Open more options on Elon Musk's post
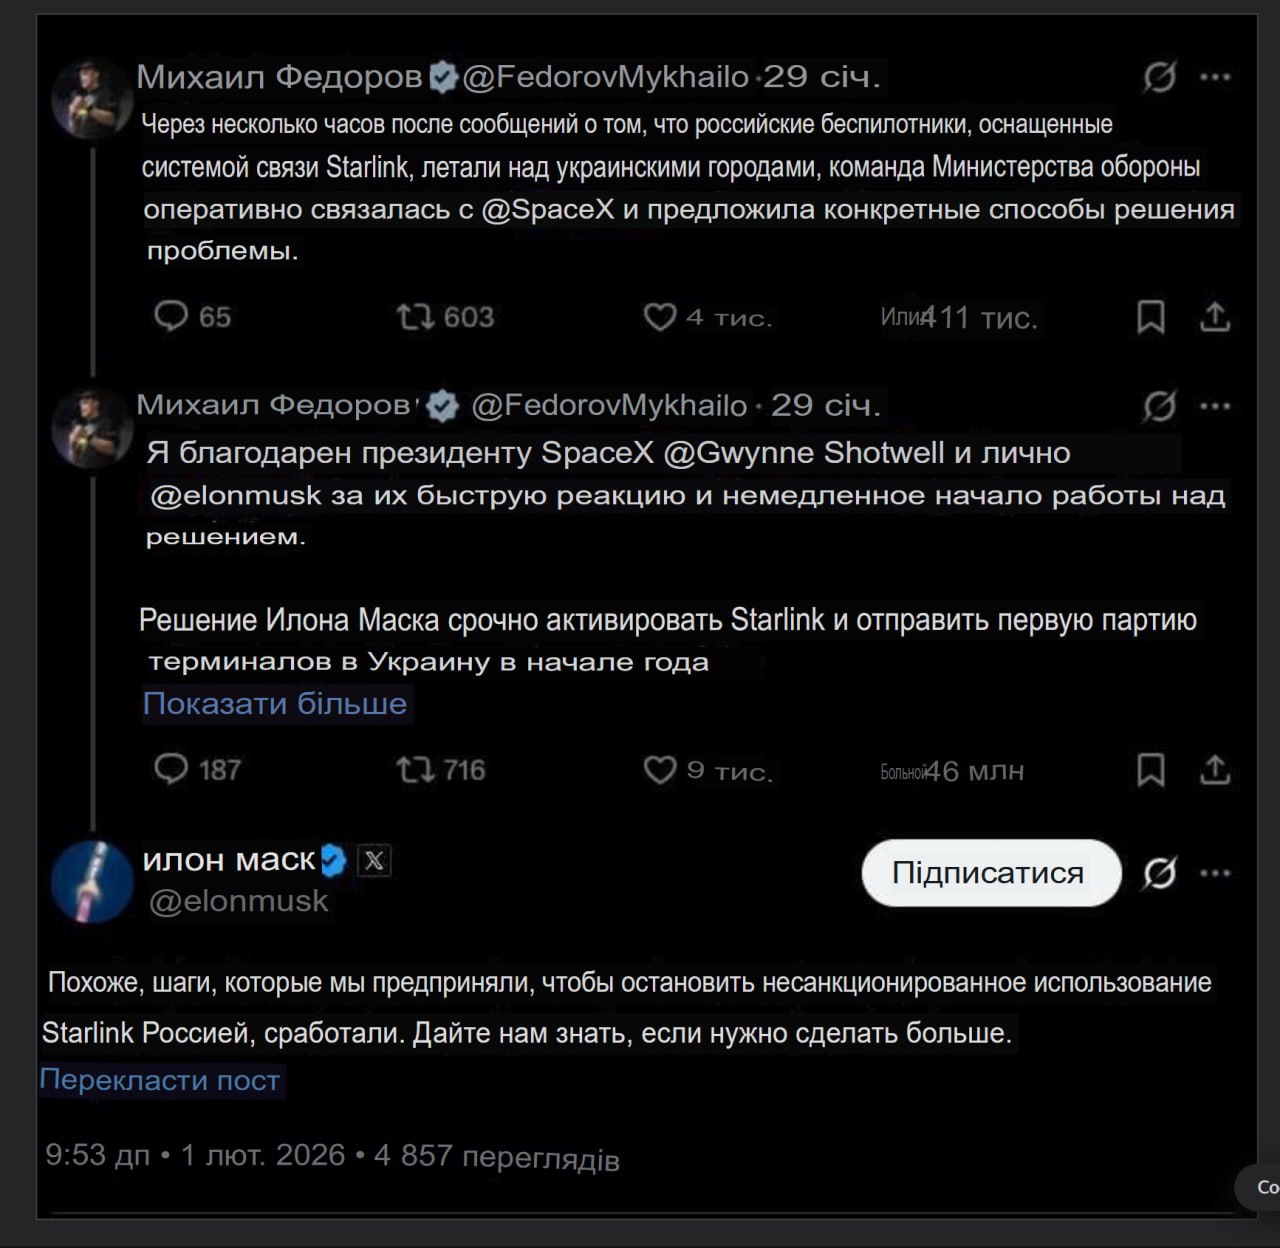The height and width of the screenshot is (1248, 1280). point(1215,873)
